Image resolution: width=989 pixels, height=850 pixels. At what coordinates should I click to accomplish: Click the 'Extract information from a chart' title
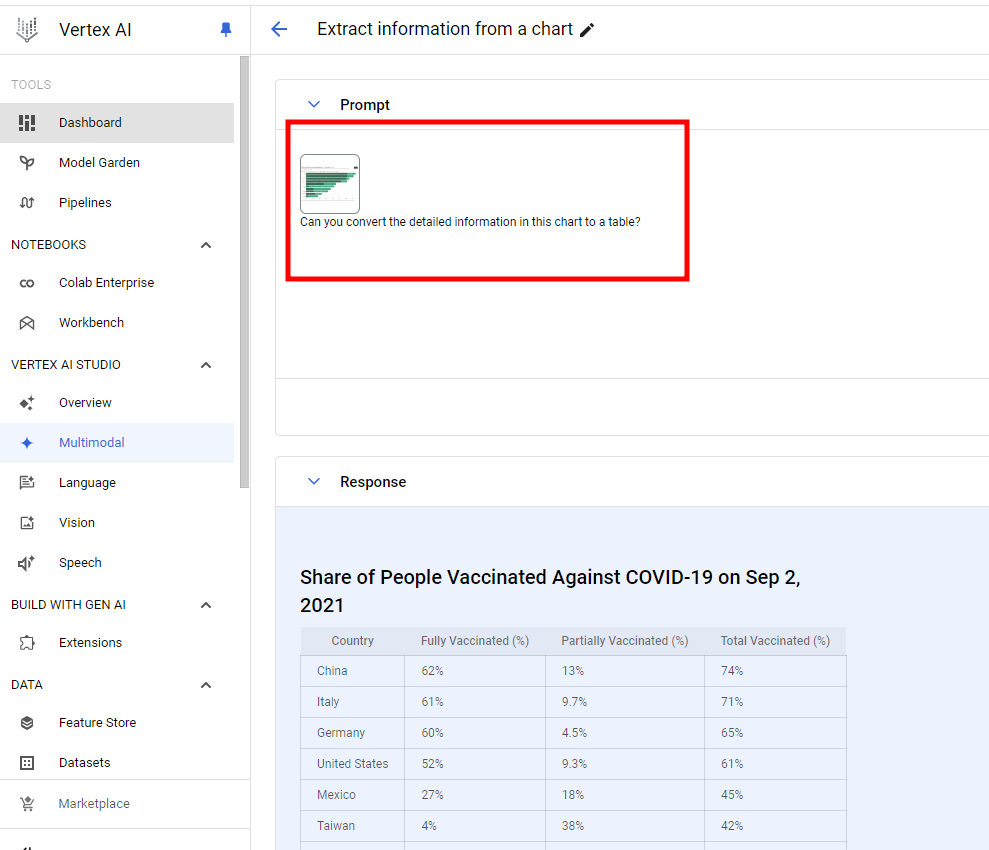click(x=445, y=29)
